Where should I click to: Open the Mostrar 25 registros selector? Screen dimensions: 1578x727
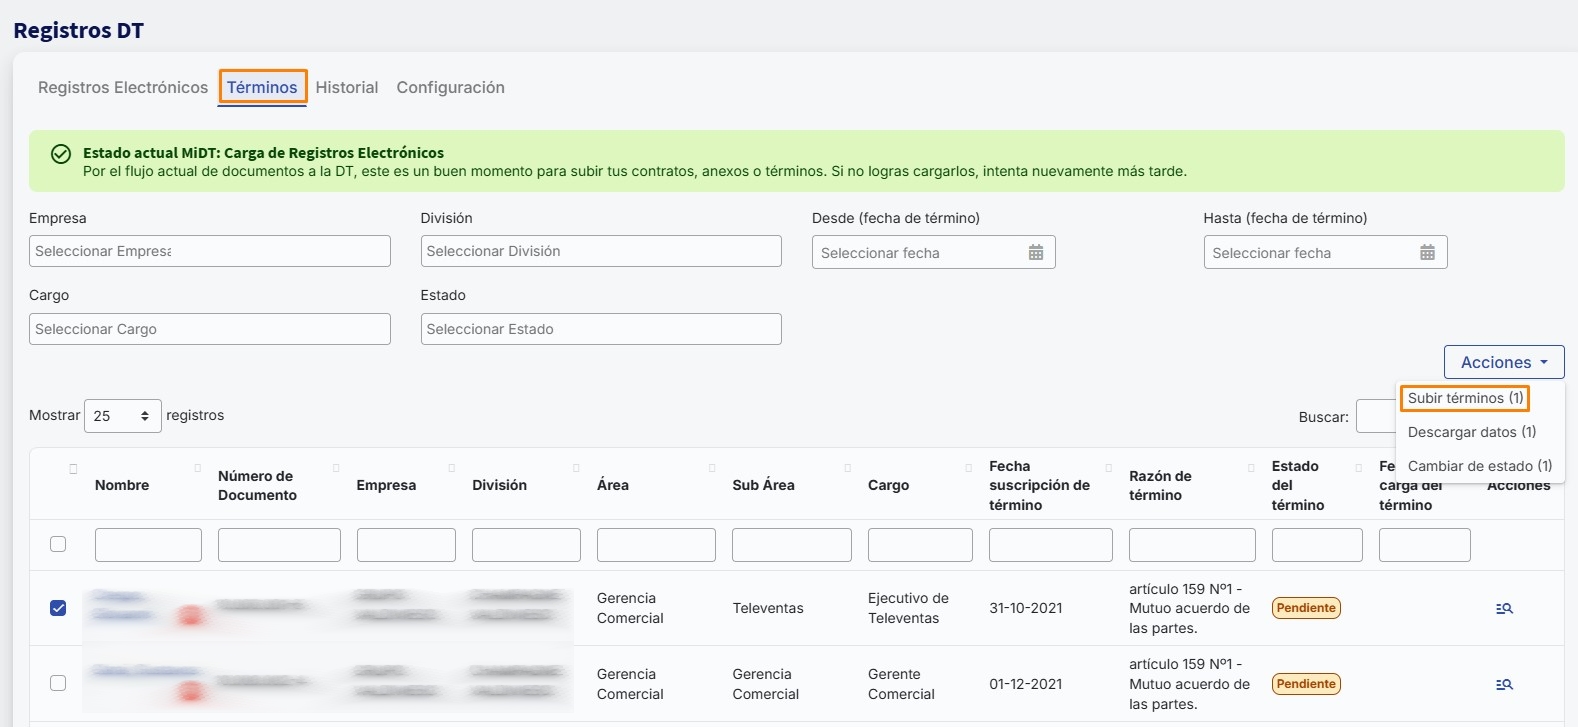click(x=122, y=416)
